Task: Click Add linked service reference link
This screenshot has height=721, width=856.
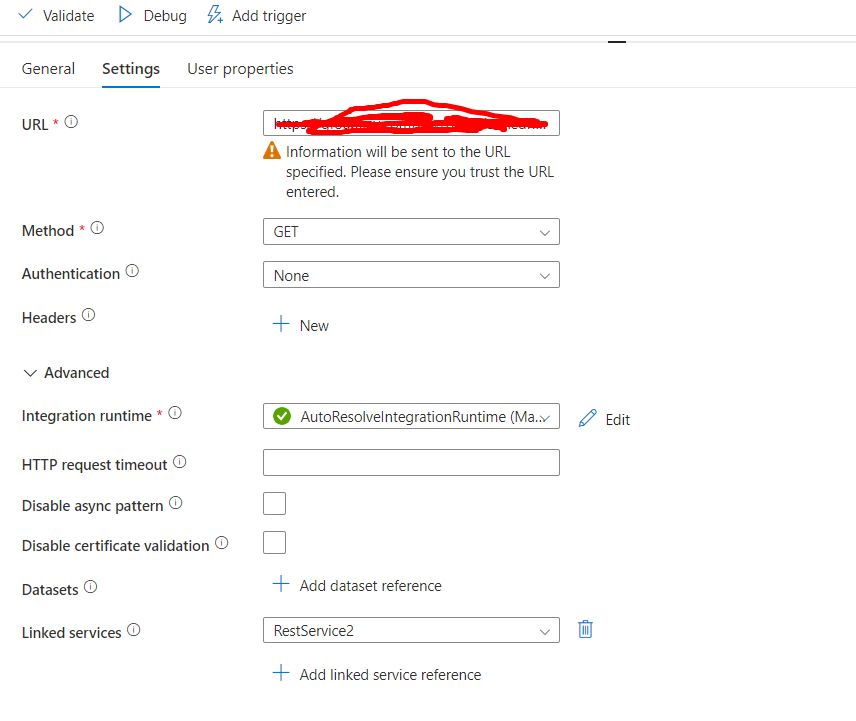Action: (390, 675)
